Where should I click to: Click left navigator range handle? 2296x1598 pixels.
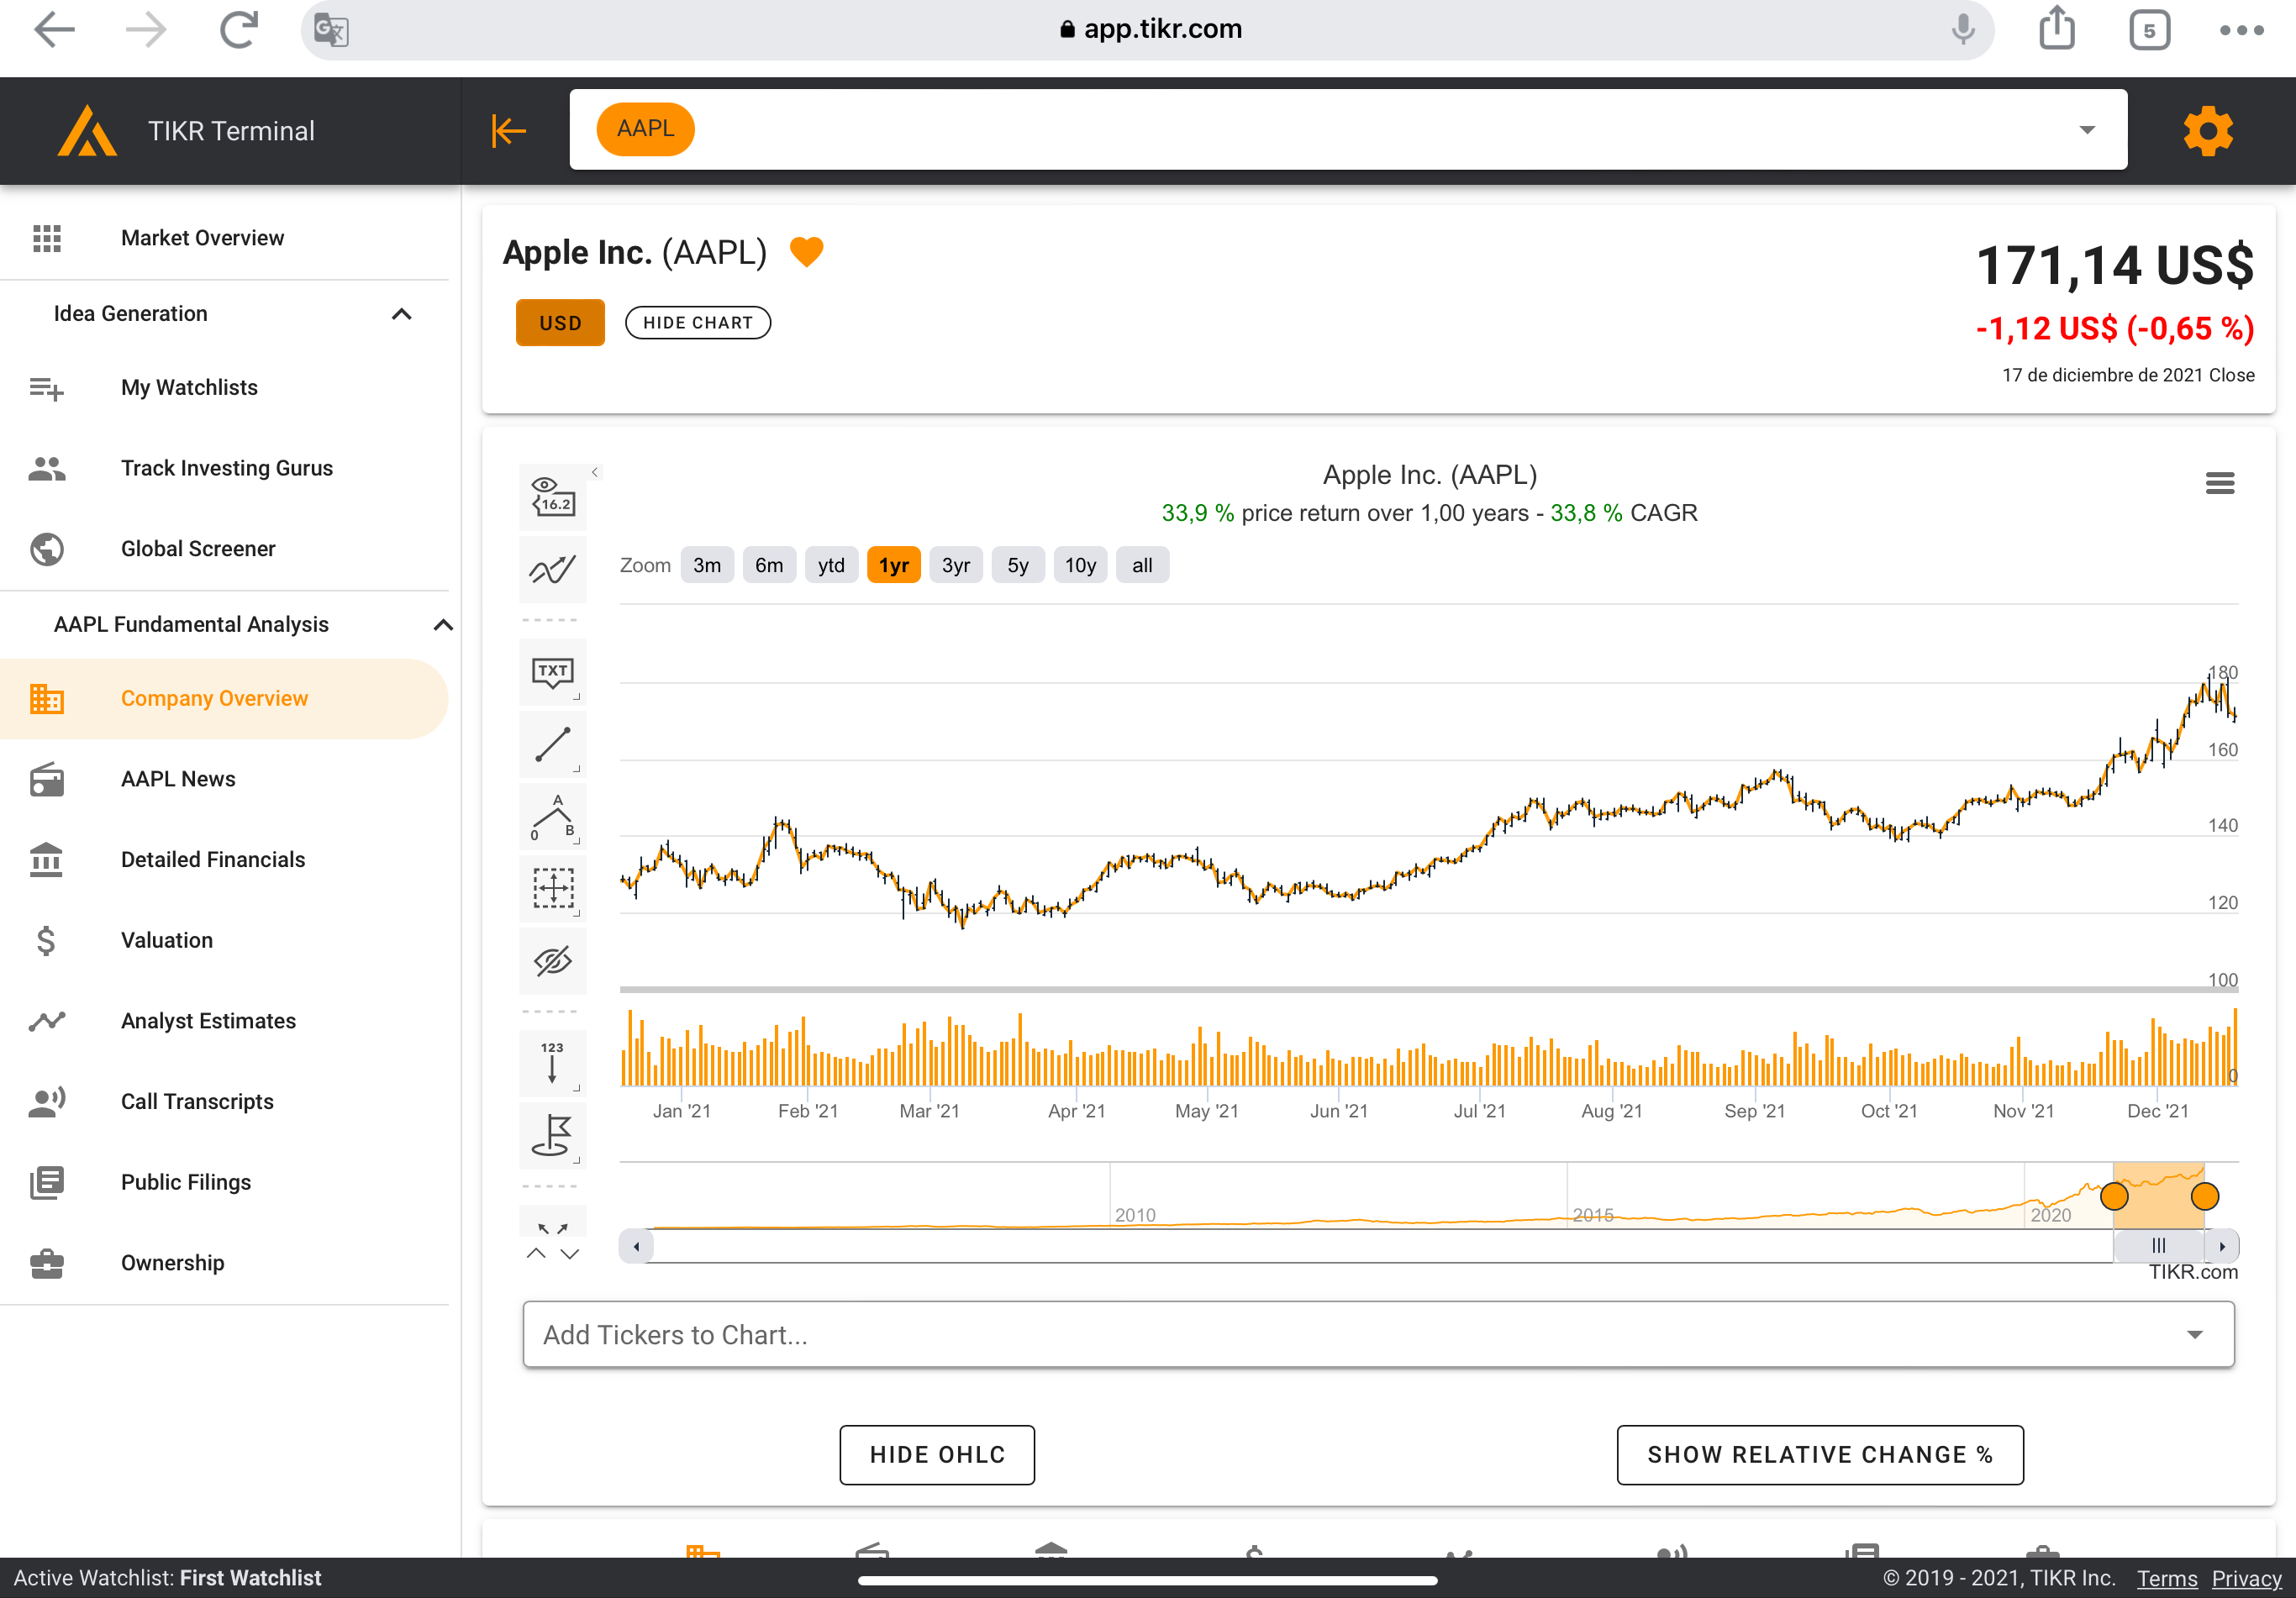click(2114, 1196)
